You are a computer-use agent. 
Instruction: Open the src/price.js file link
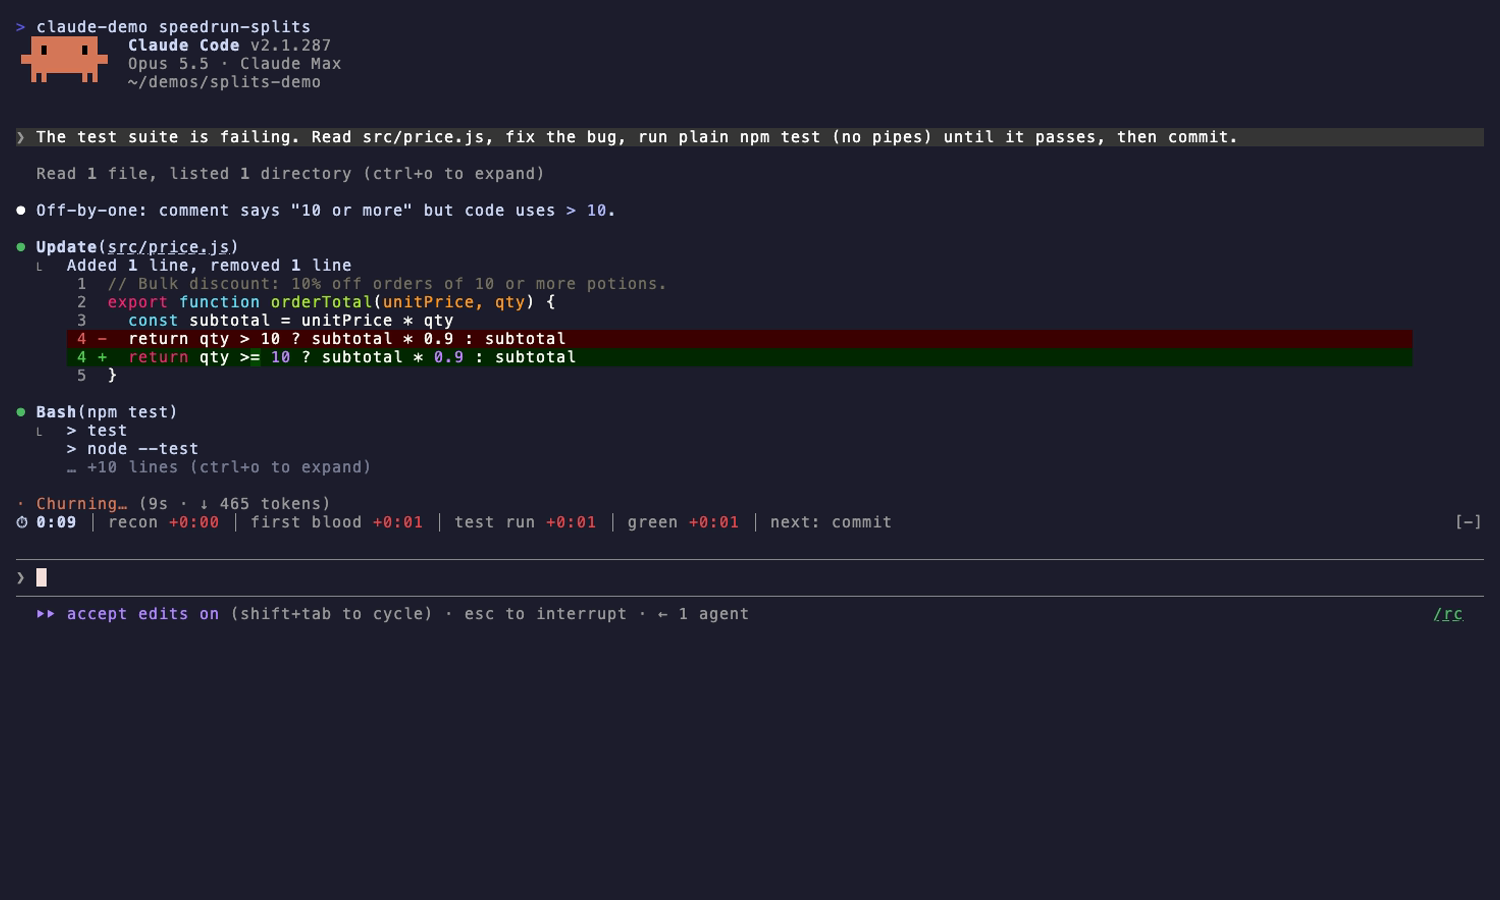[x=168, y=247]
